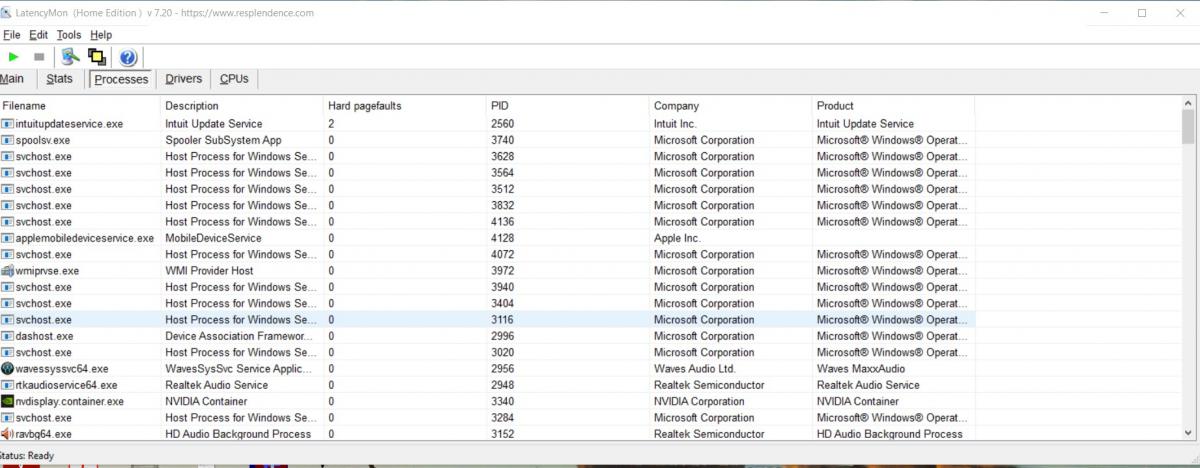The image size is (1200, 468).
Task: Sort by the Product column header
Action: click(x=894, y=105)
